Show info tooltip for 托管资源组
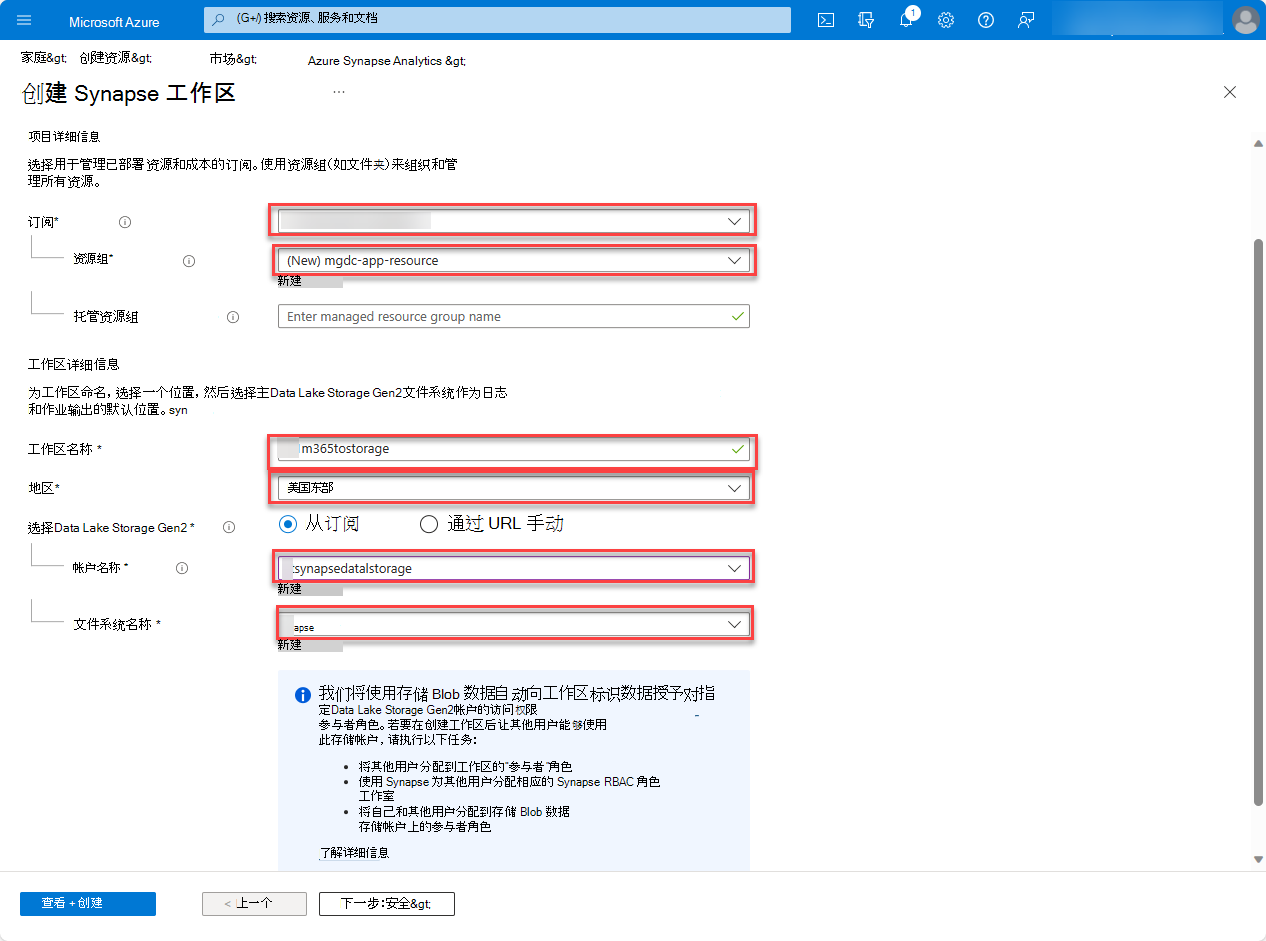This screenshot has width=1266, height=941. tap(233, 317)
